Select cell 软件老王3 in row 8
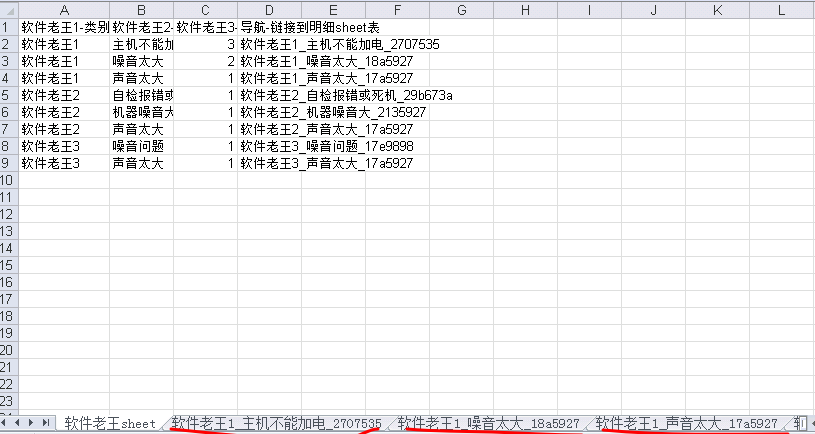815x434 pixels. click(64, 146)
